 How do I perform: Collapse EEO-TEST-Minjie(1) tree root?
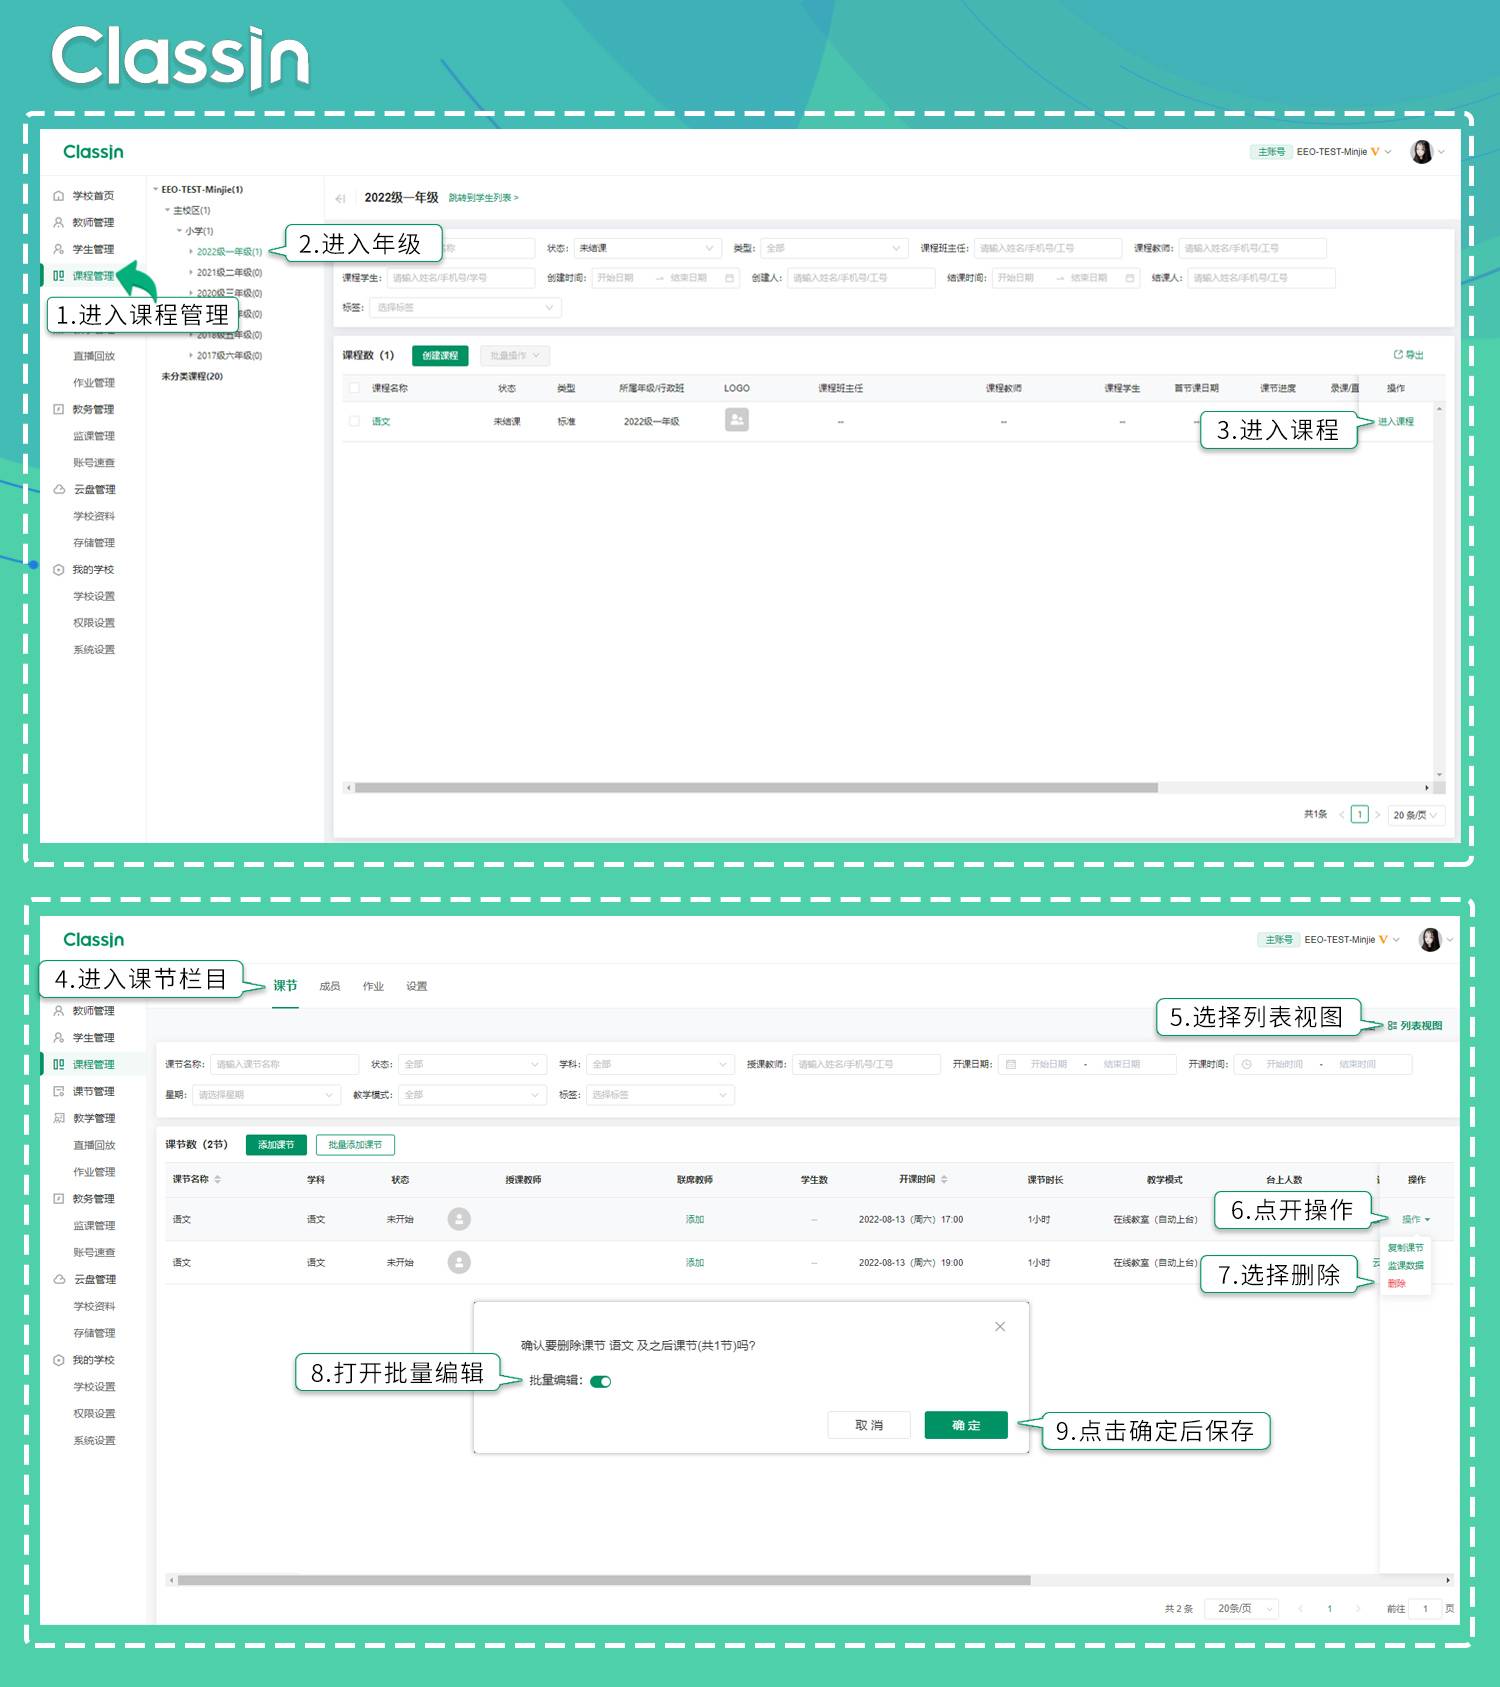coord(156,189)
